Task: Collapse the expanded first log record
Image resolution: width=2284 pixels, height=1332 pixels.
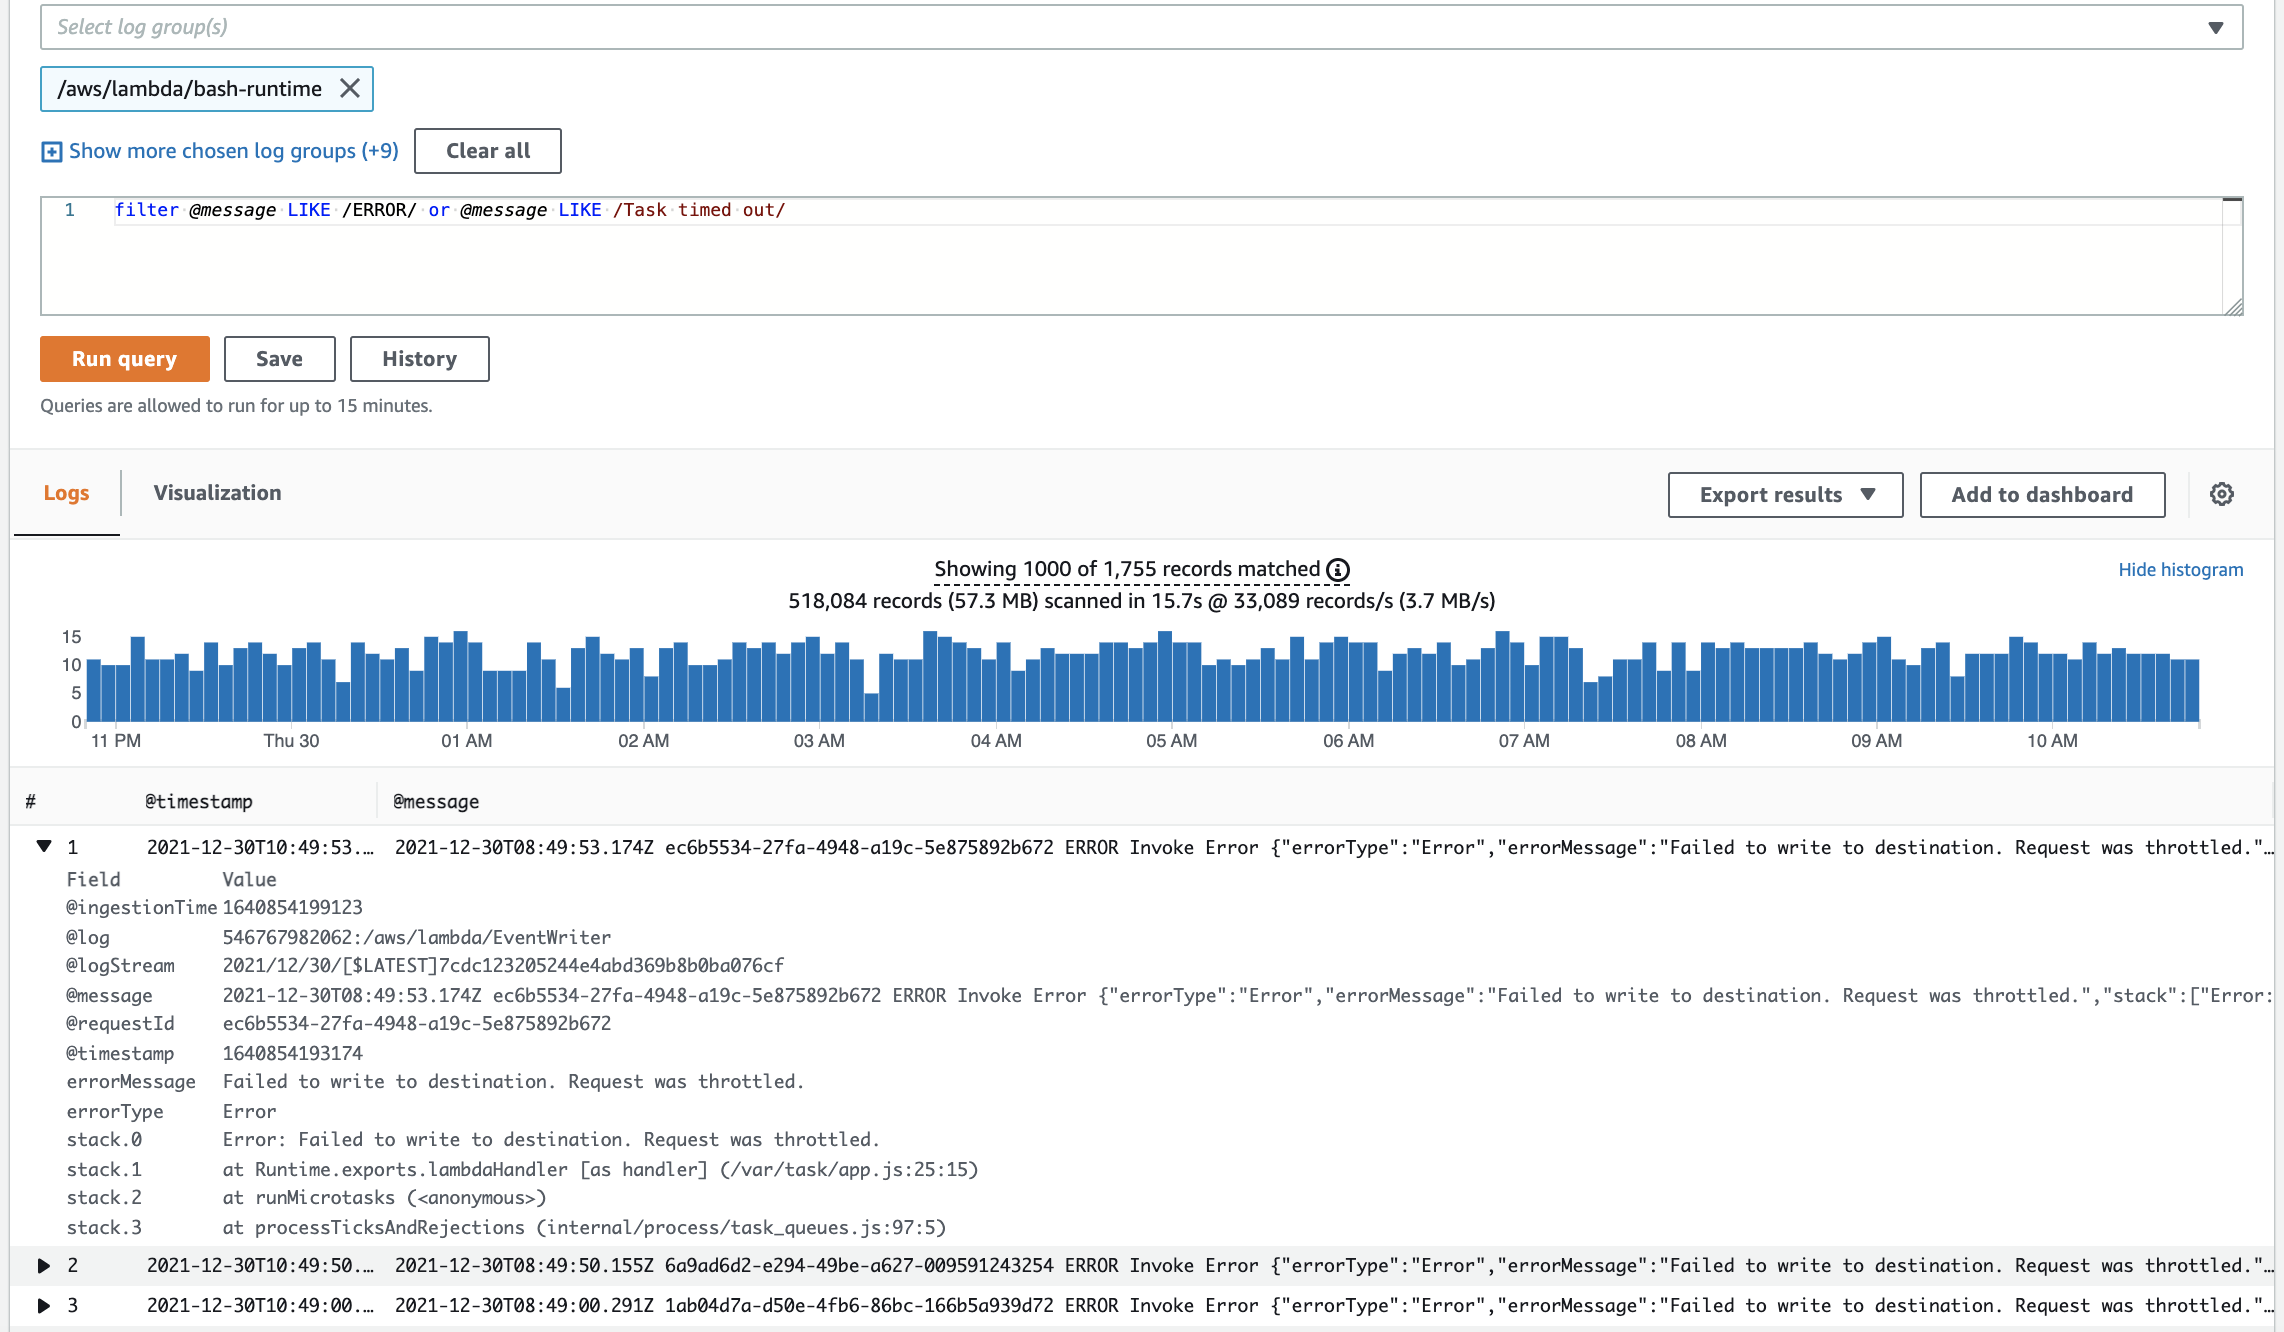Action: point(43,845)
